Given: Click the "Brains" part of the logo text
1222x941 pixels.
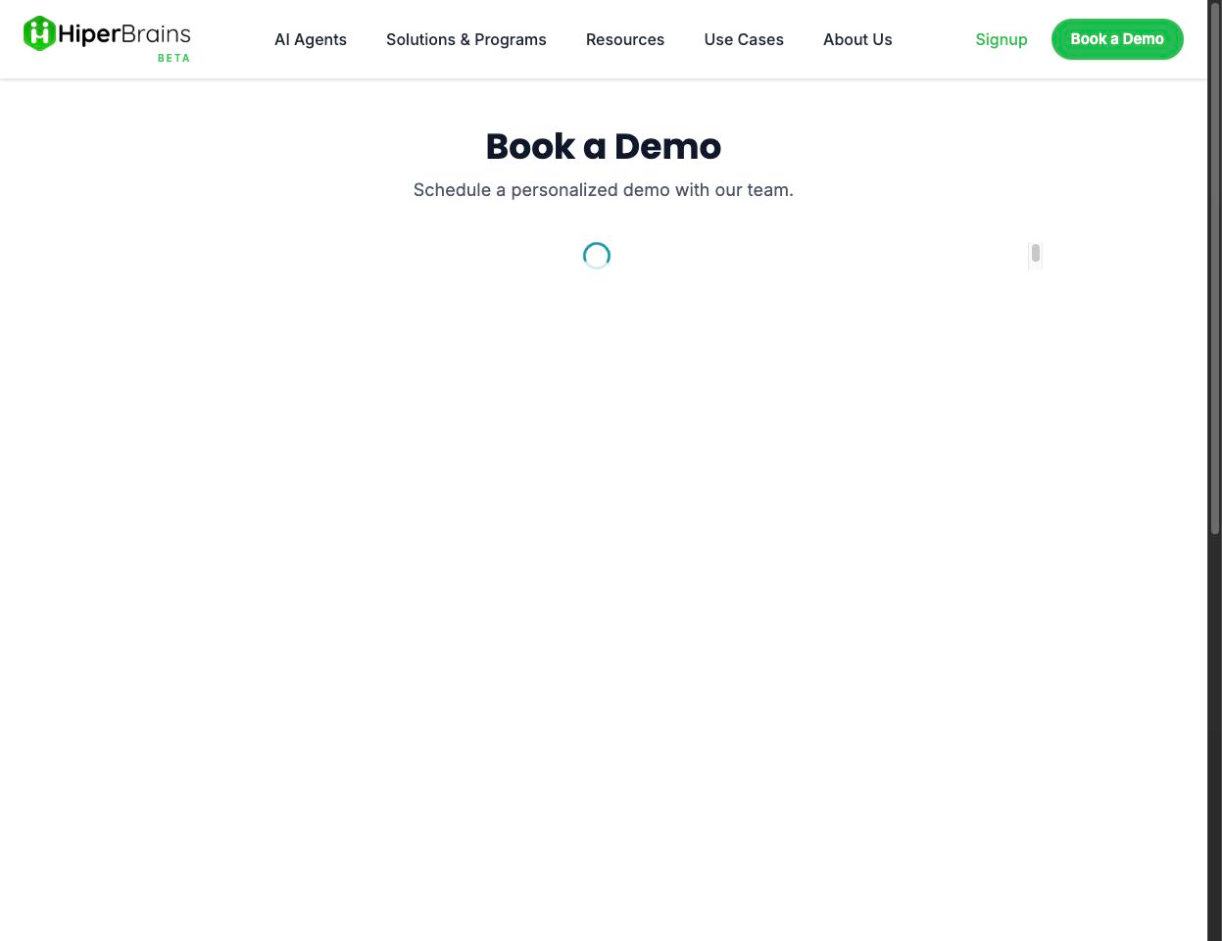Looking at the screenshot, I should pos(156,35).
